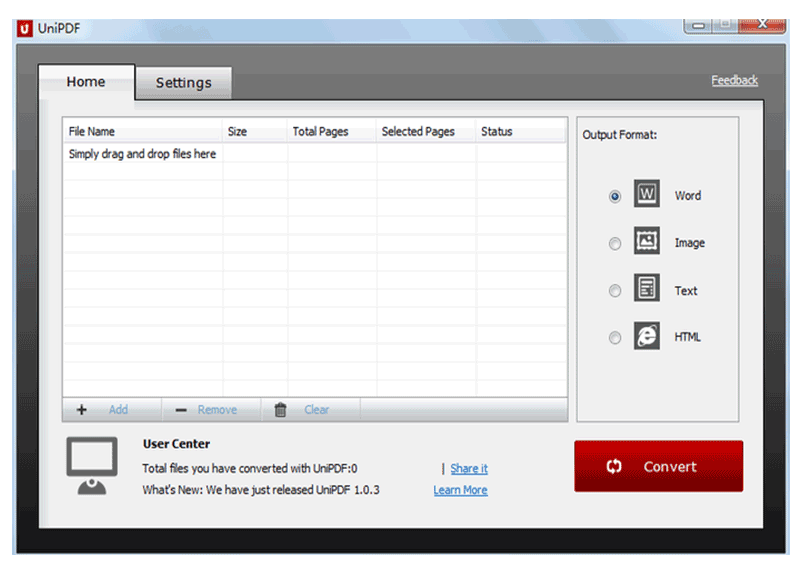Click the User Center monitor icon
800x569 pixels.
coord(92,465)
